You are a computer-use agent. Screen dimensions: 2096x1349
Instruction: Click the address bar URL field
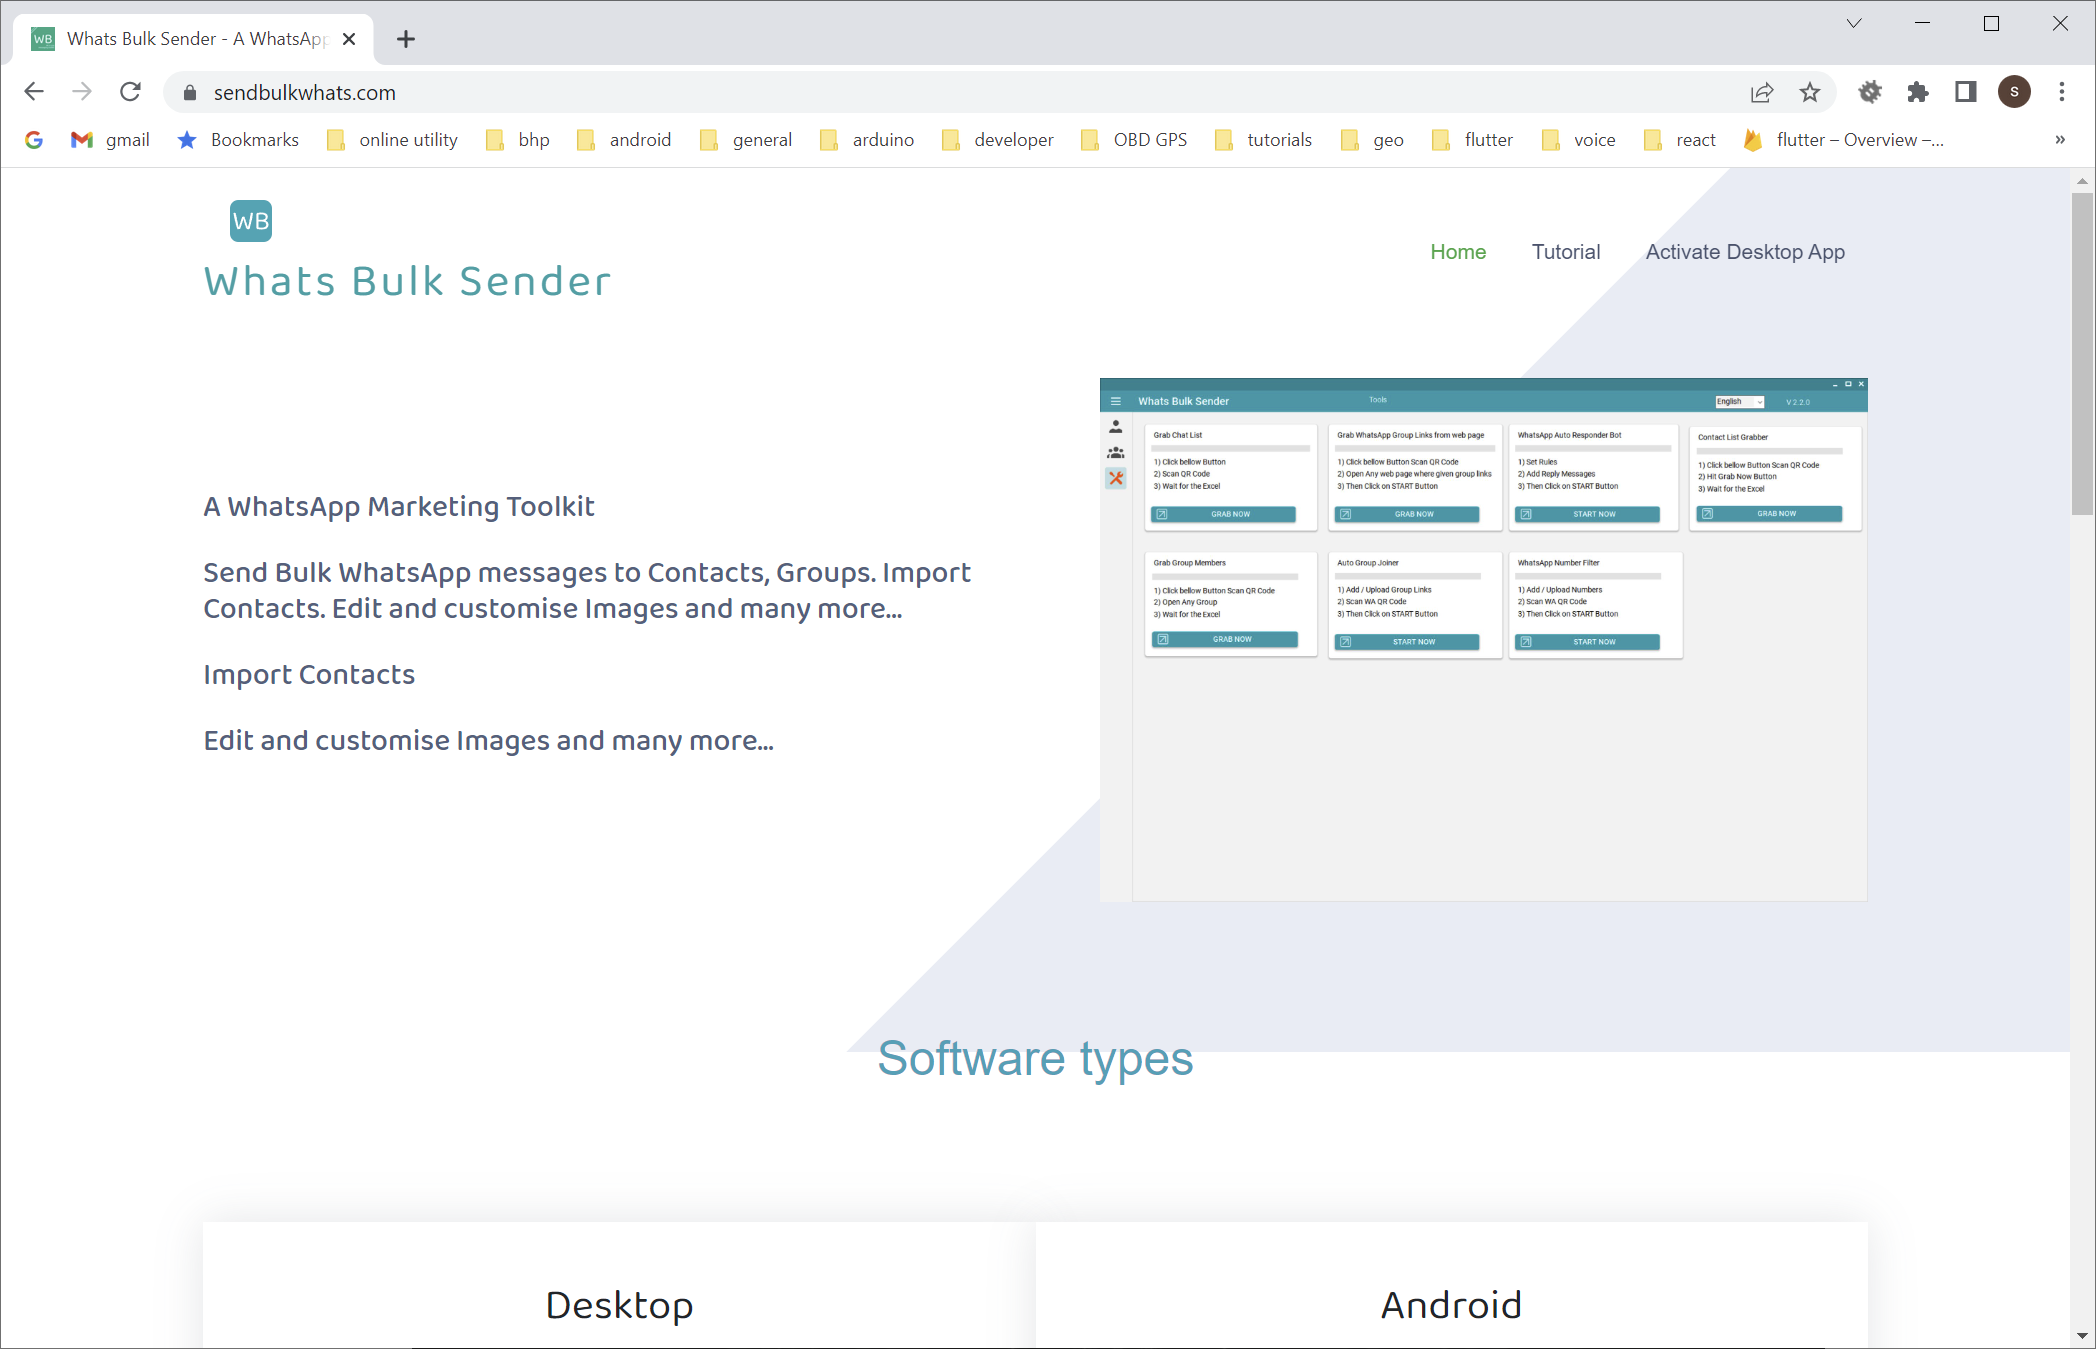pyautogui.click(x=900, y=92)
